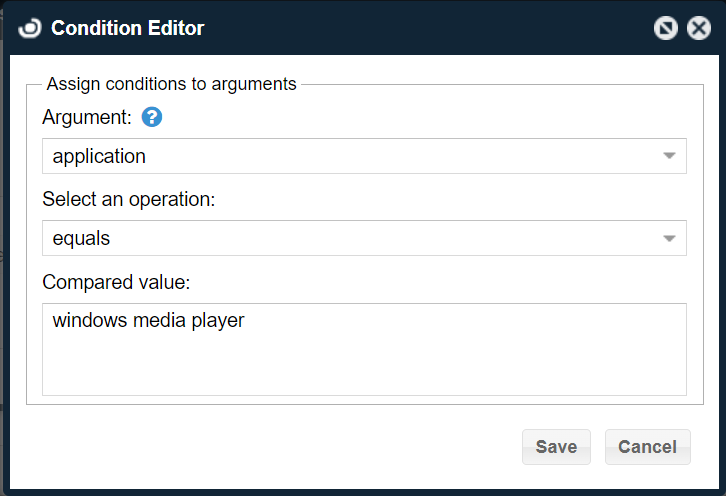The width and height of the screenshot is (726, 496).
Task: Click the arrow of the Argument combo box
Action: [x=669, y=156]
